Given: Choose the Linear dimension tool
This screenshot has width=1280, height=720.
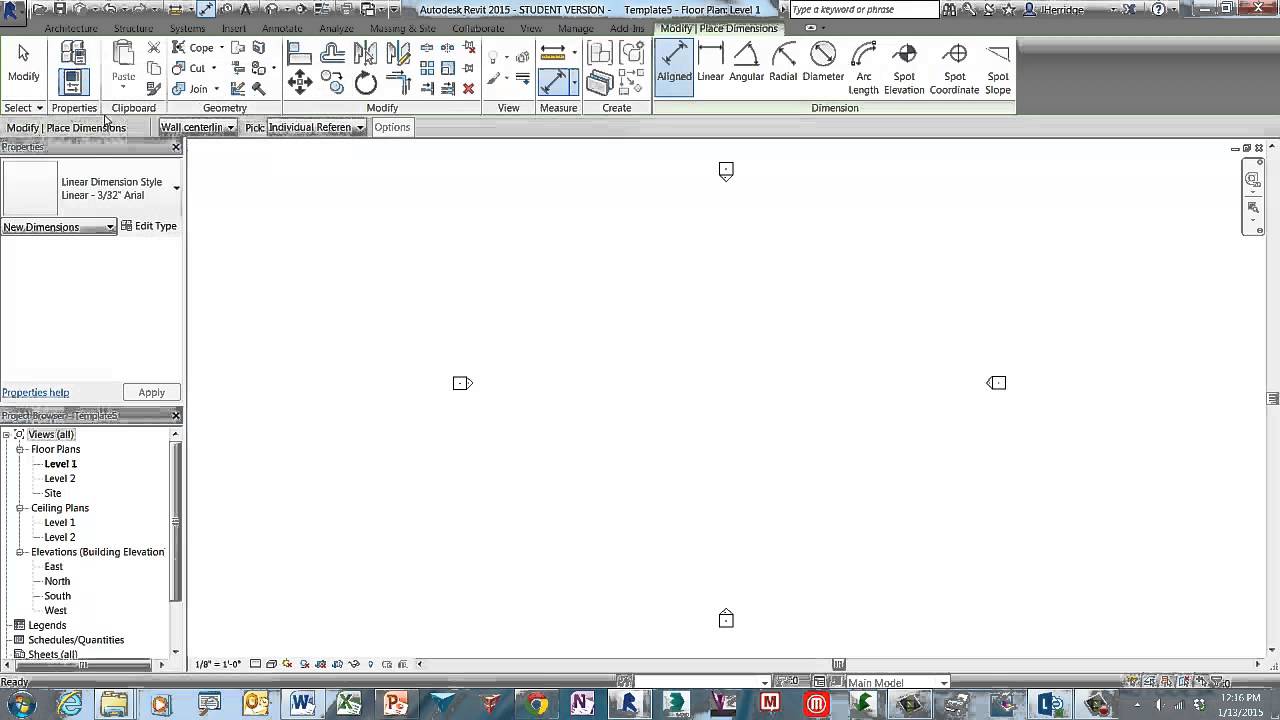Looking at the screenshot, I should click(x=711, y=62).
